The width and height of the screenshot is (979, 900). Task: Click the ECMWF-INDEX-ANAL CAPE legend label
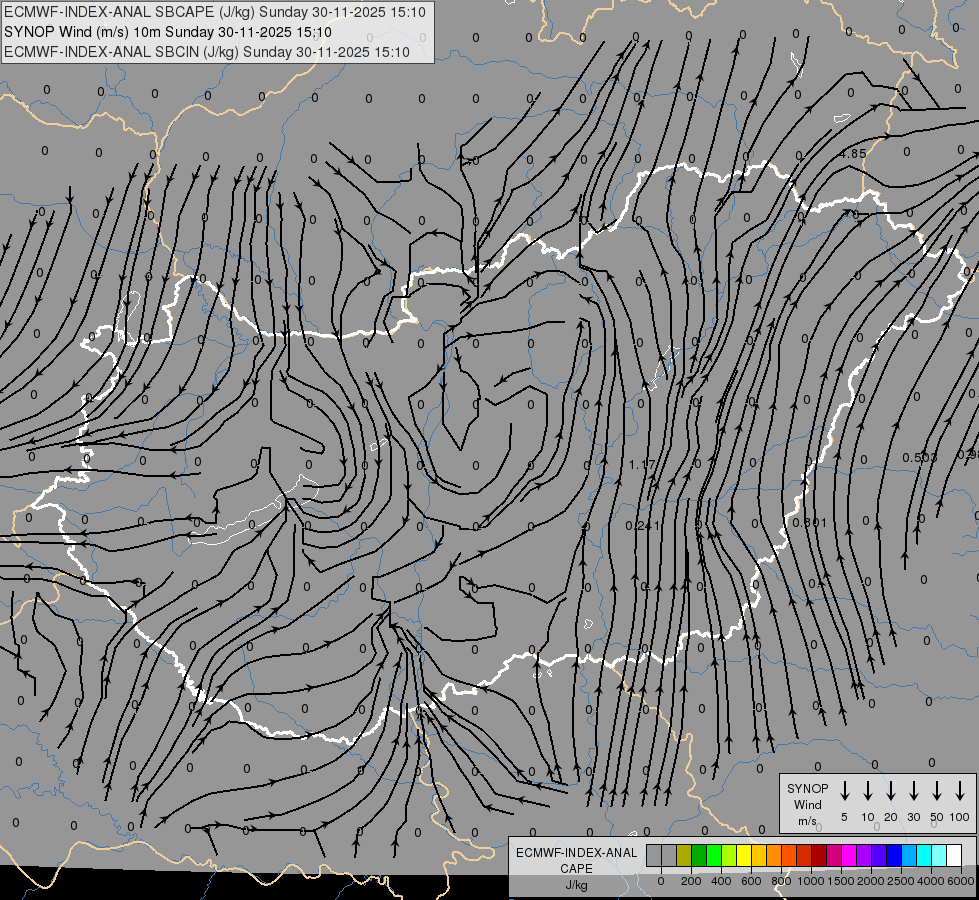pyautogui.click(x=576, y=860)
